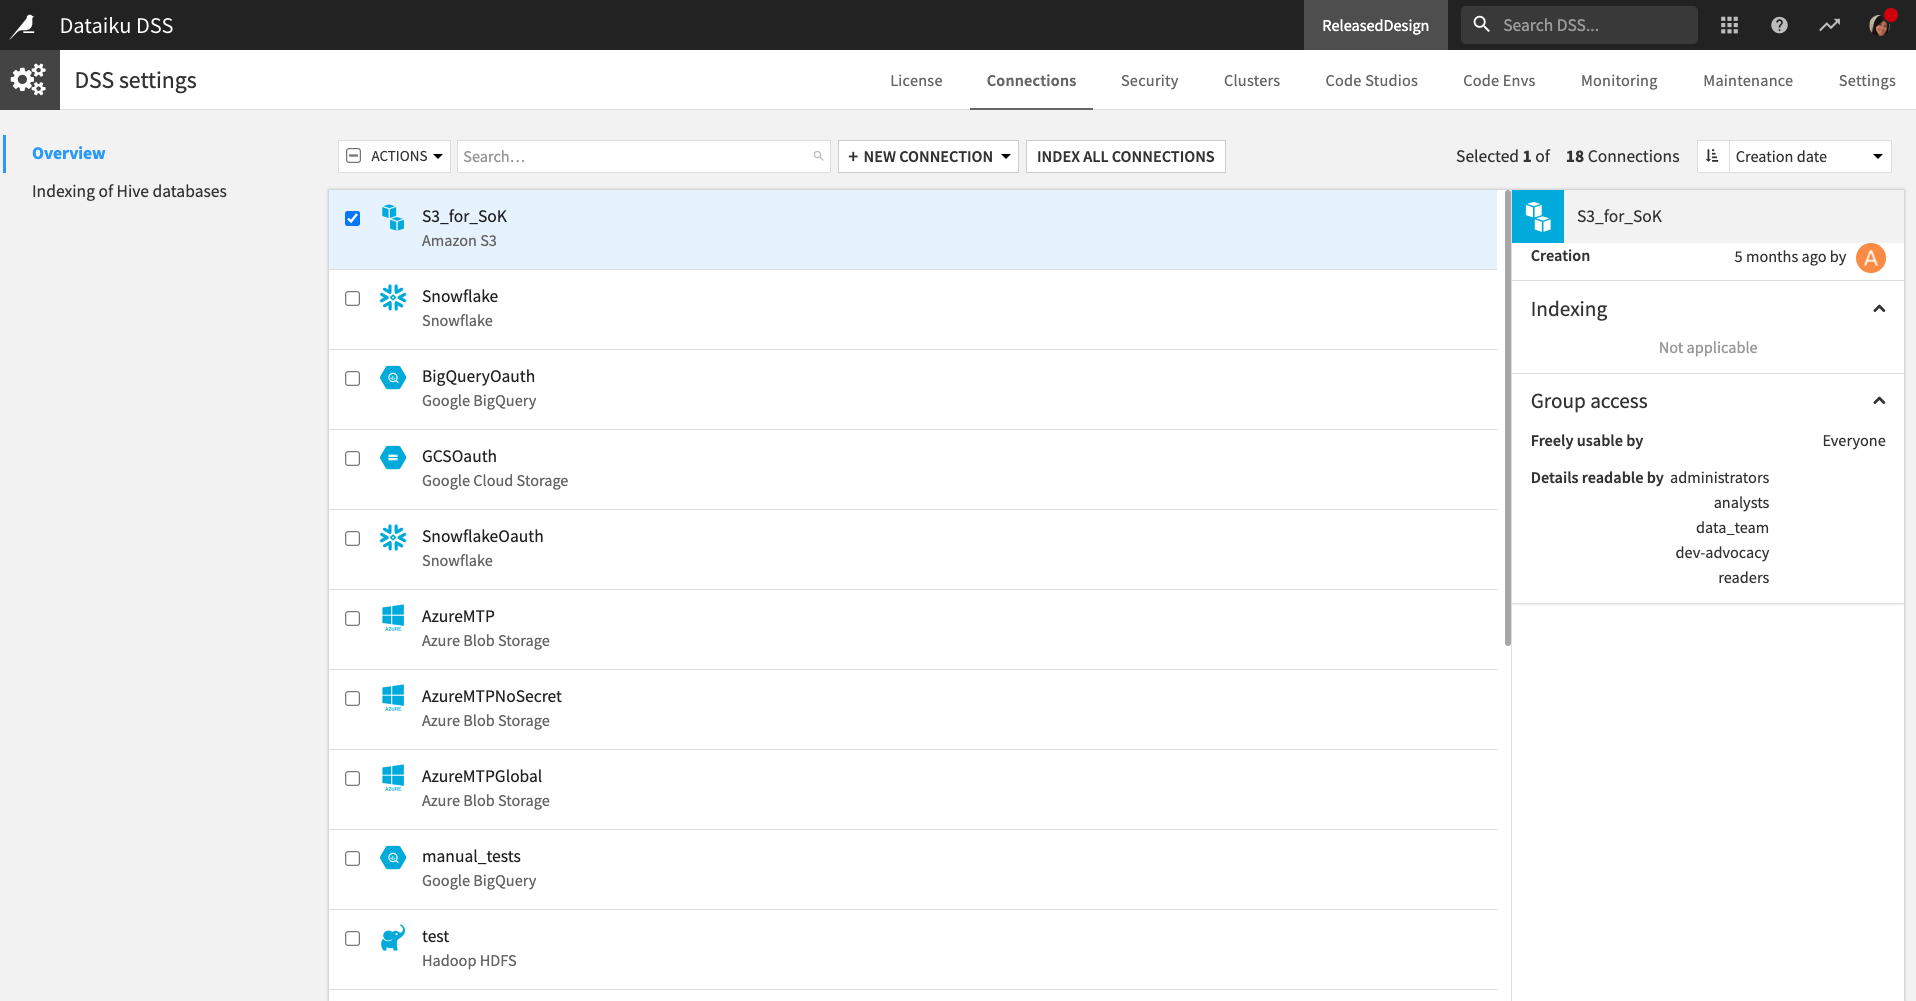Check the SnowflakeOauth connection checkbox
Viewport: 1916px width, 1001px height.
pos(352,538)
